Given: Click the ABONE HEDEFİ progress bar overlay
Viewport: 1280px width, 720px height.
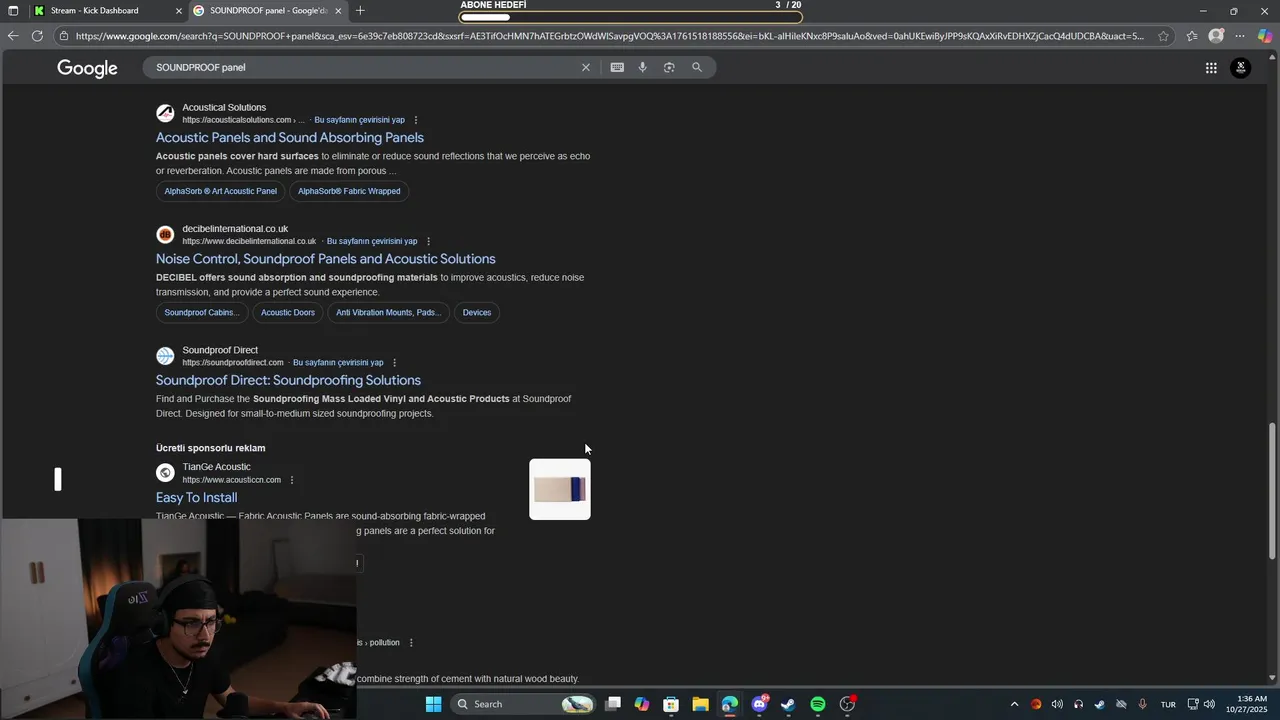Looking at the screenshot, I should coord(631,17).
